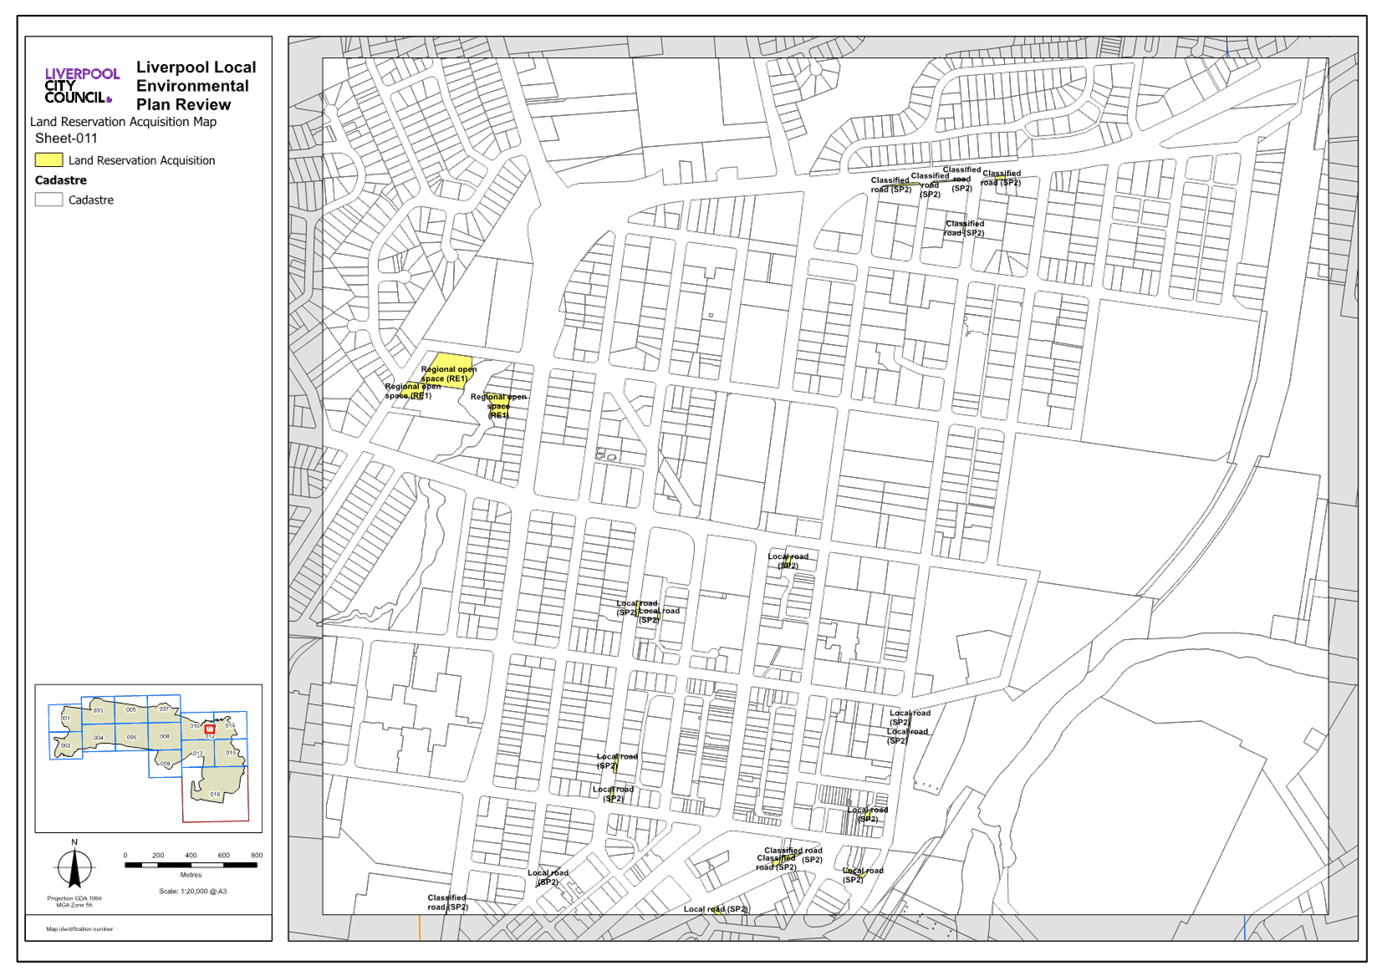The width and height of the screenshot is (1382, 977).
Task: Click the yellow Land Reservation Acquisition legend swatch
Action: 49,160
